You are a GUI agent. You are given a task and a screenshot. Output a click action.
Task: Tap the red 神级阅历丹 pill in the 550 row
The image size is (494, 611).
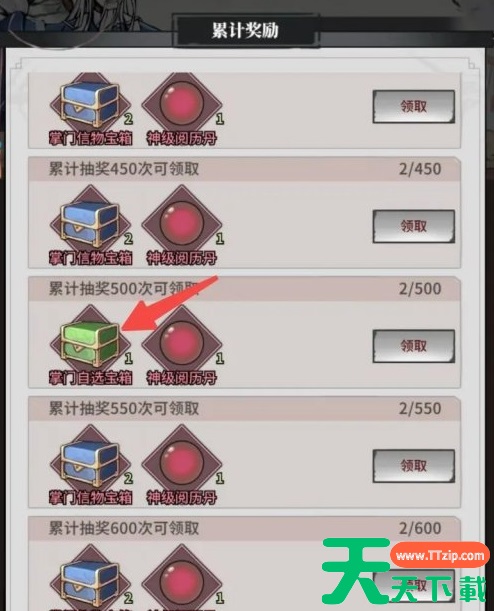182,464
